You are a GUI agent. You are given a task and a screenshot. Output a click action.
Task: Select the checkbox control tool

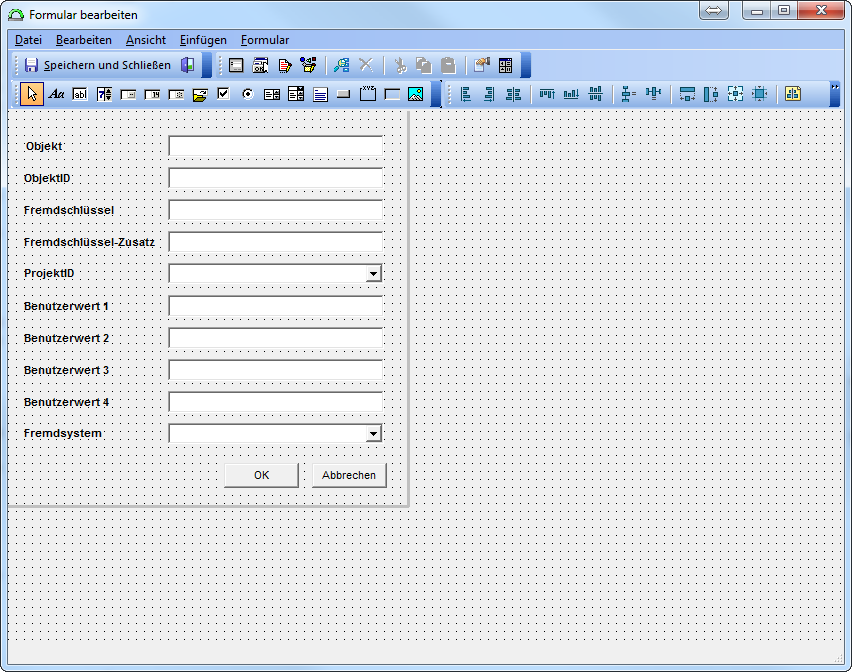click(x=223, y=94)
